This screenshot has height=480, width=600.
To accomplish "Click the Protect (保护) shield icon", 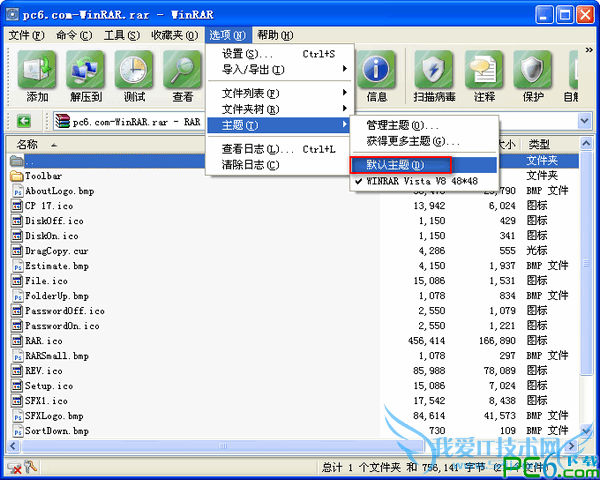I will pyautogui.click(x=532, y=69).
